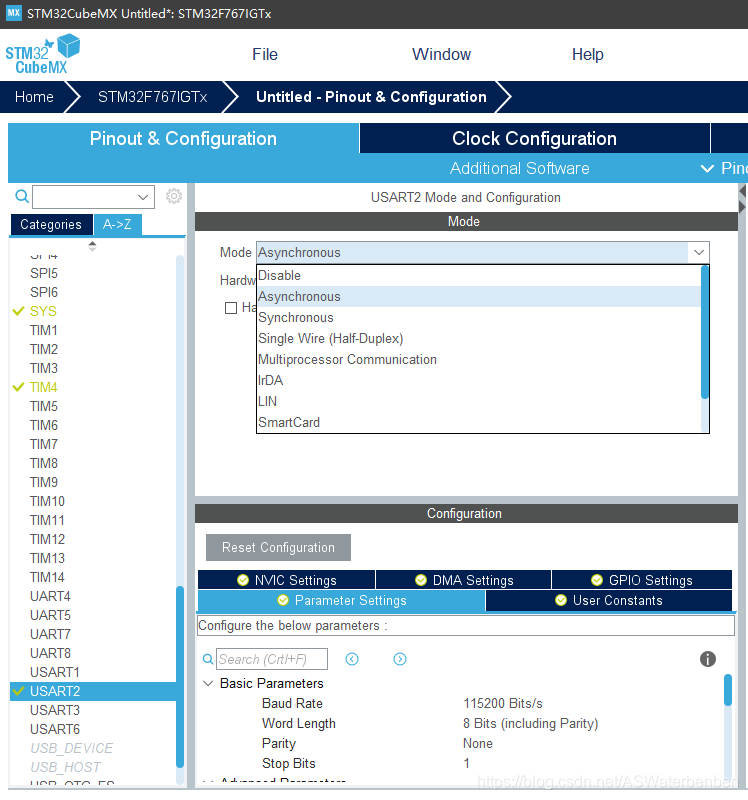
Task: Click the list sort arrows icon
Action: click(x=92, y=246)
